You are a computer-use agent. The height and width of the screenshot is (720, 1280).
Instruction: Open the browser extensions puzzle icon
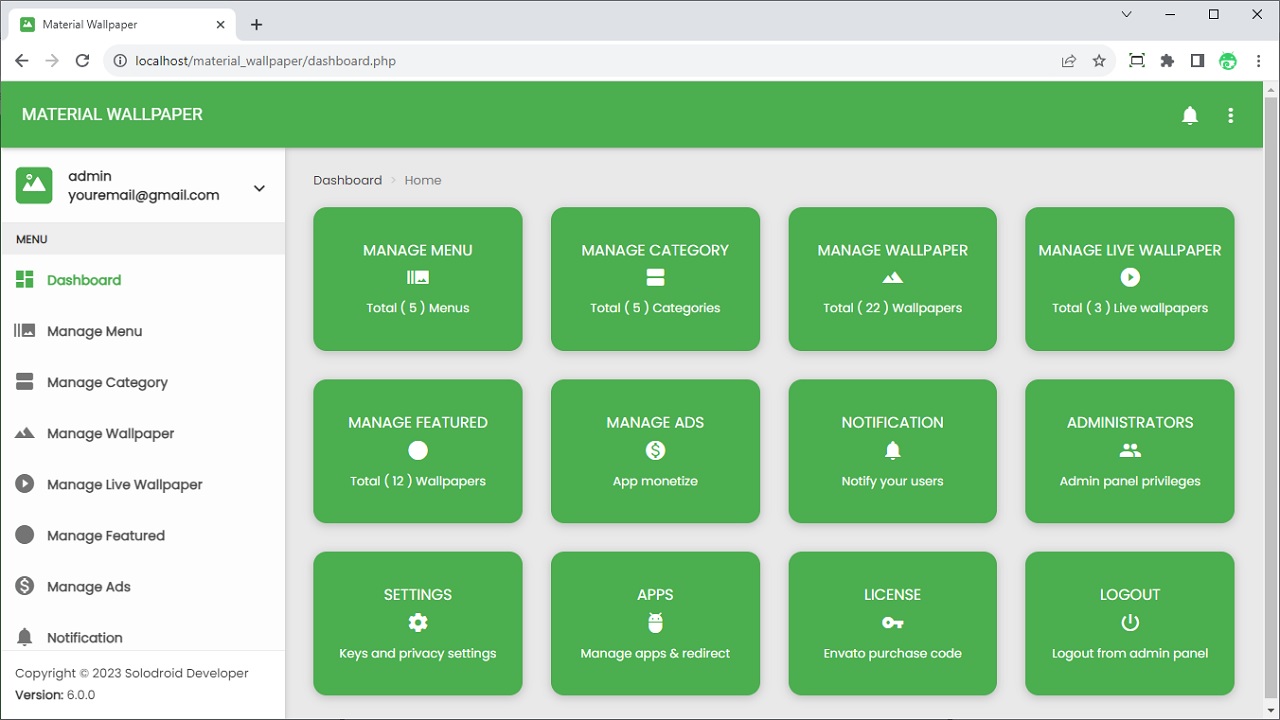click(x=1167, y=61)
